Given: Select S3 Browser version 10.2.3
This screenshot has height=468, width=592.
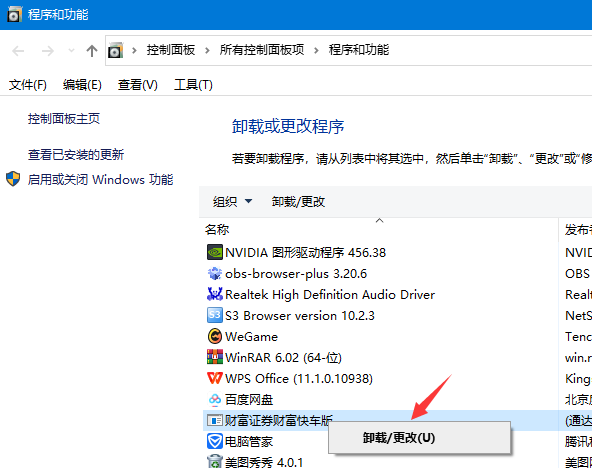Looking at the screenshot, I should click(x=300, y=315).
